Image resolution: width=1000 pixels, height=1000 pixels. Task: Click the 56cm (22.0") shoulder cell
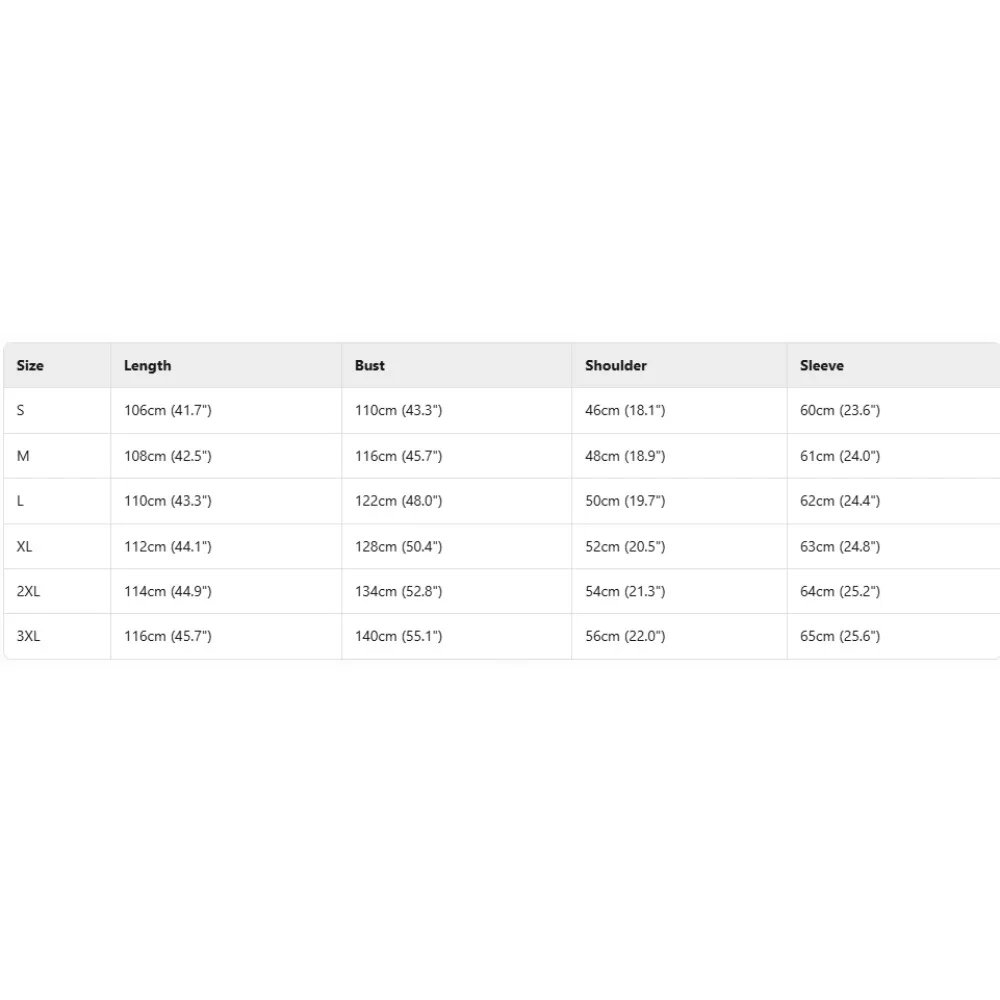624,637
